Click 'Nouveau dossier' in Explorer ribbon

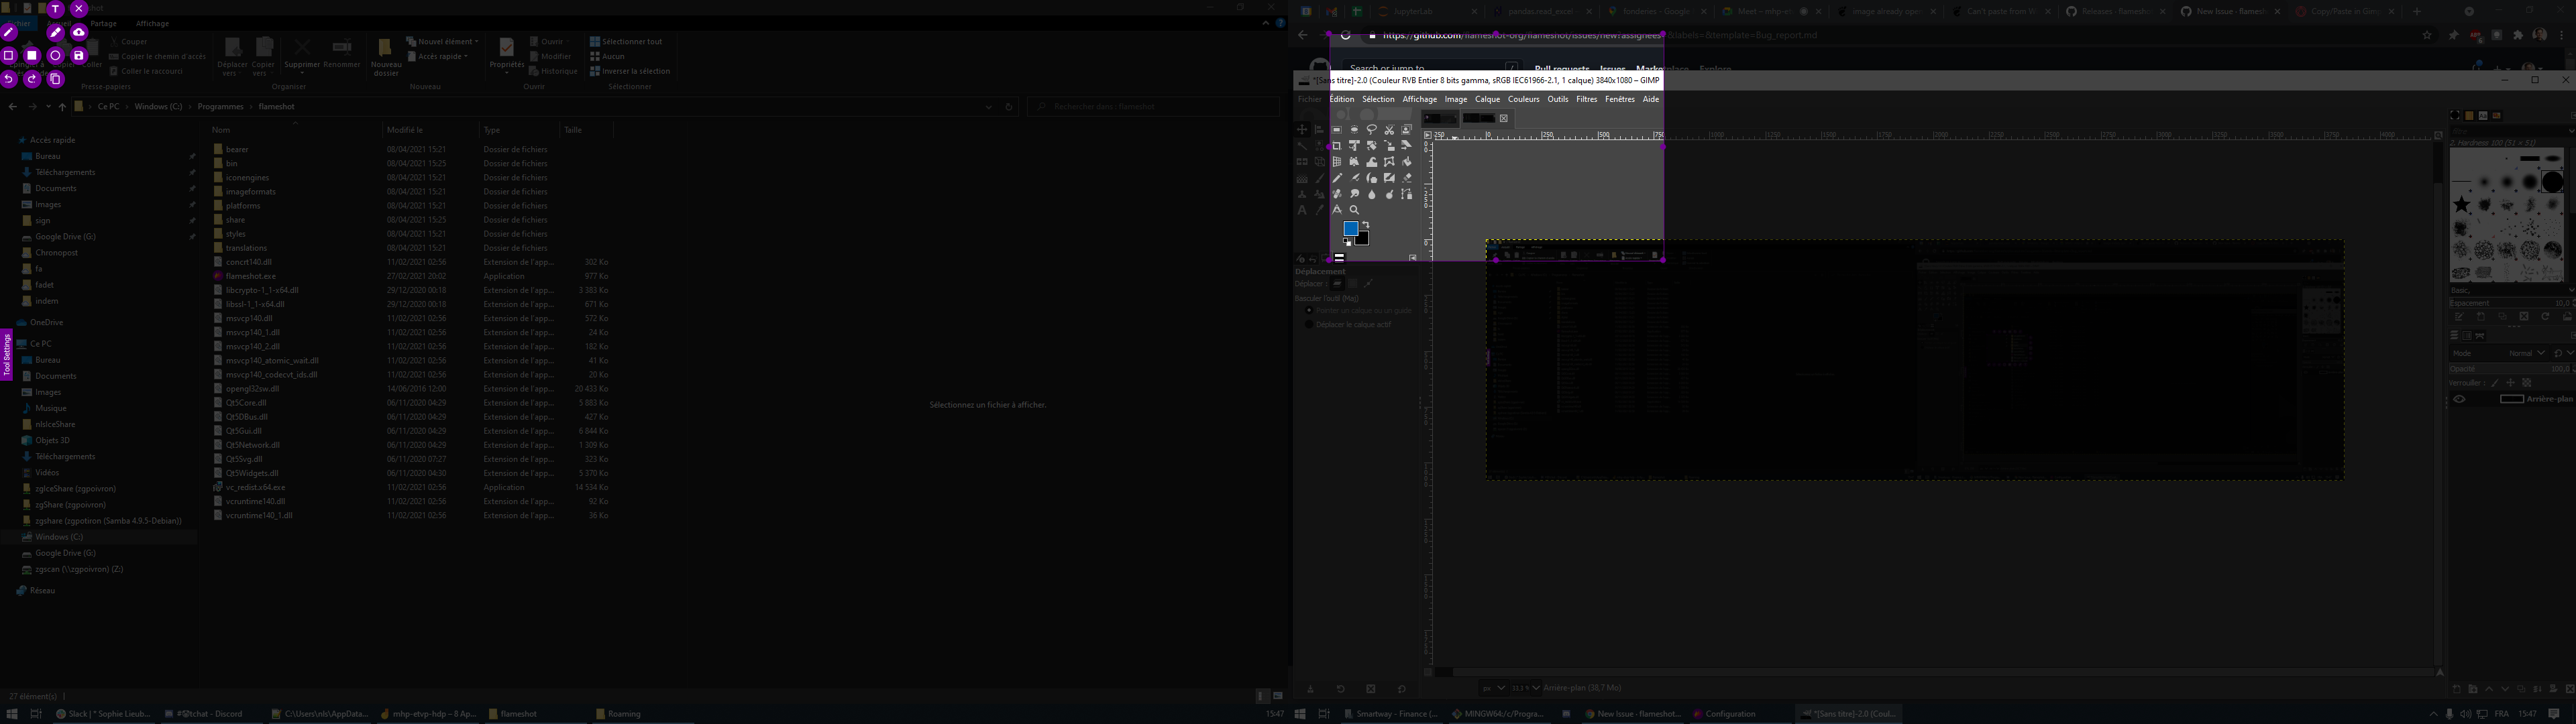(x=386, y=57)
